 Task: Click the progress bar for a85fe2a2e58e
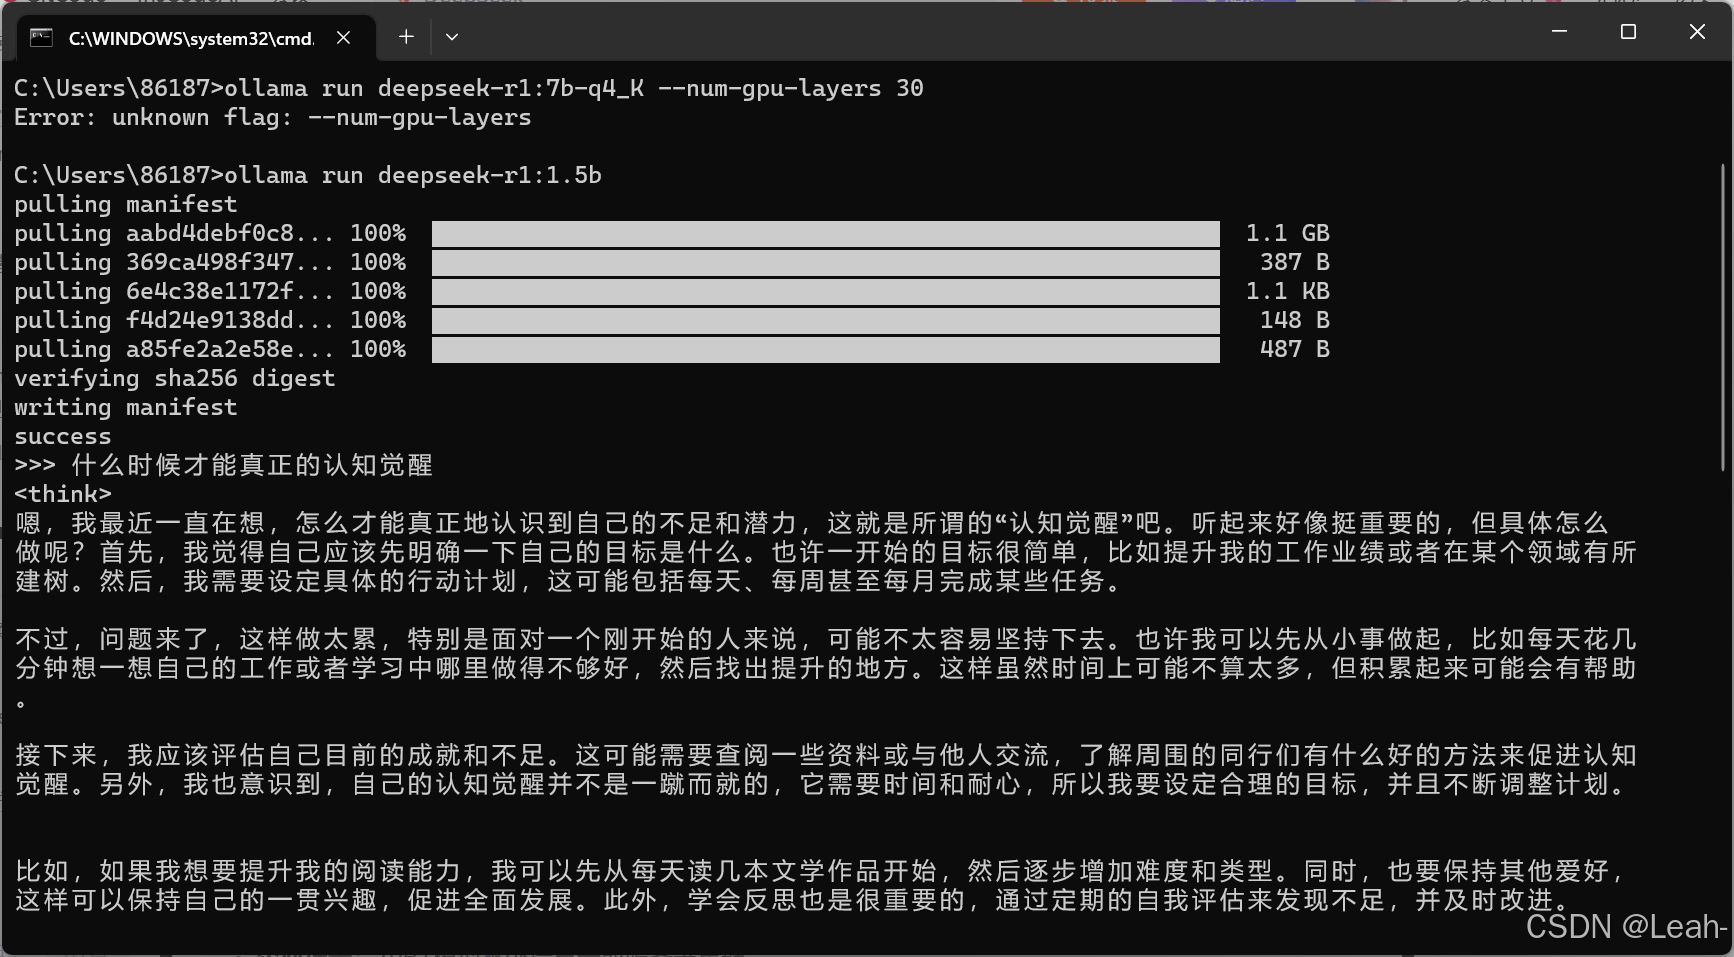(x=826, y=350)
